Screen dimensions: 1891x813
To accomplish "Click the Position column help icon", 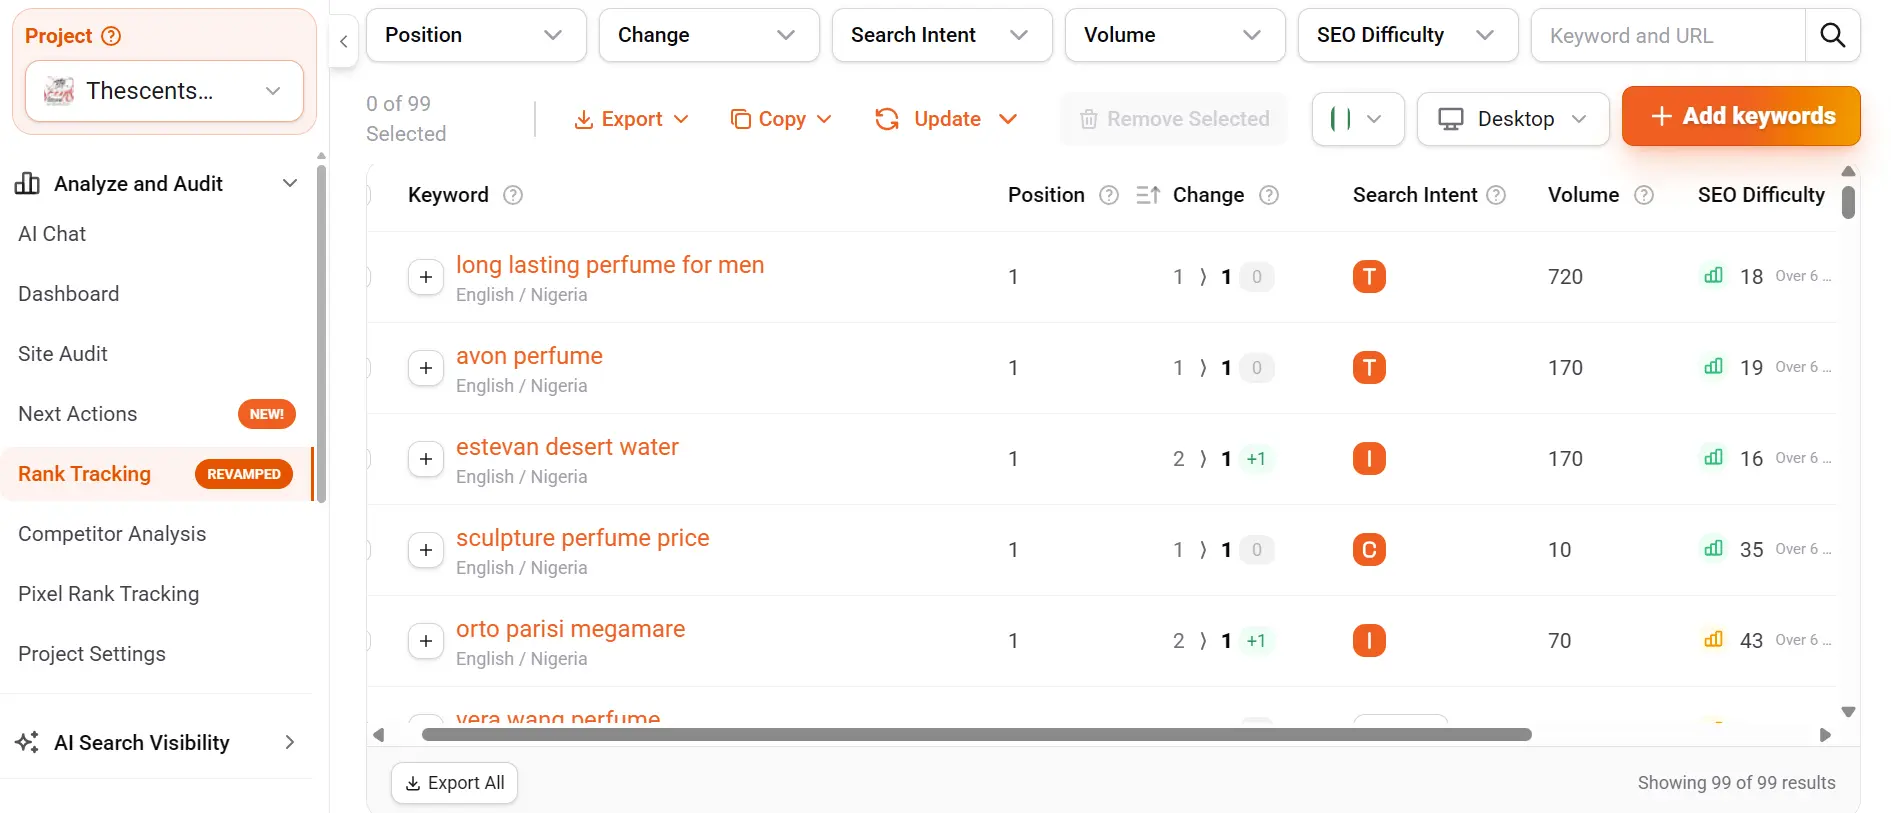I will tap(1109, 195).
